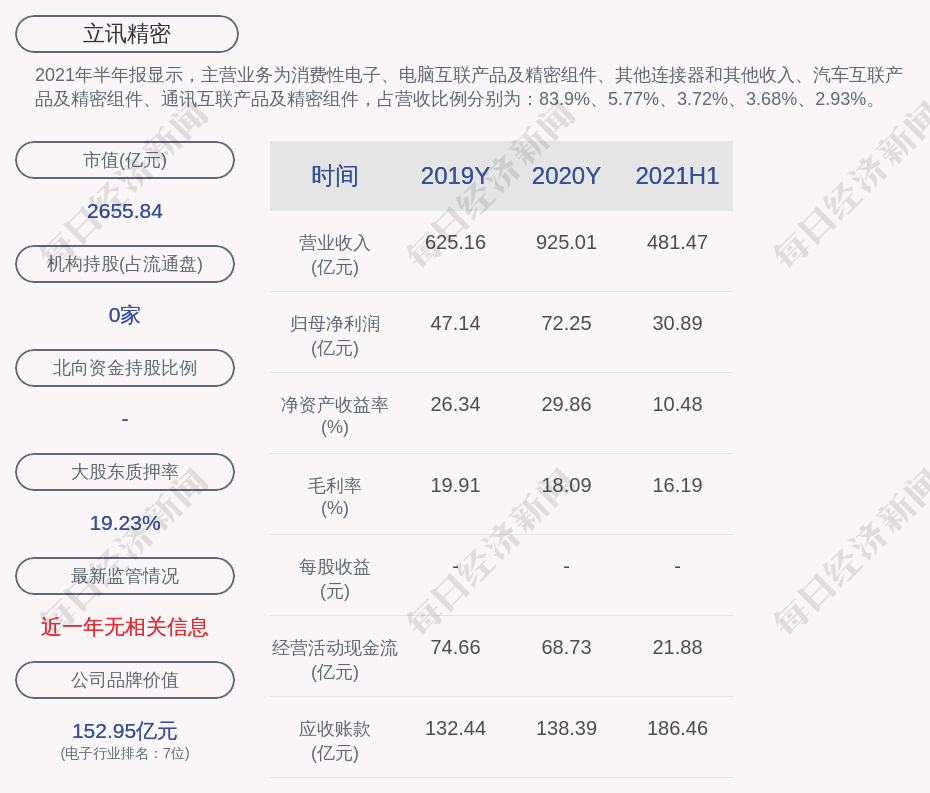Select the 归母净利润 row label
This screenshot has height=793, width=930.
click(335, 336)
